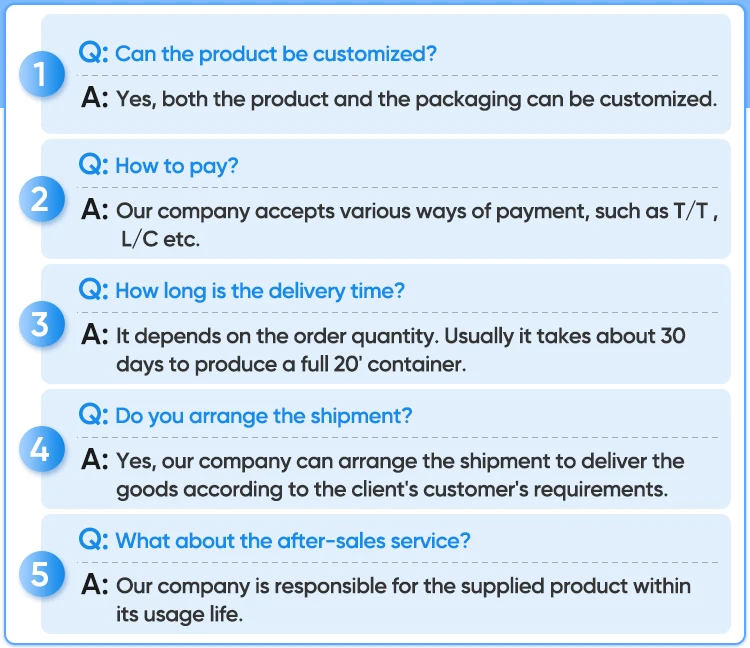The height and width of the screenshot is (648, 750).
Task: Click the answer about T/T payment methods
Action: pyautogui.click(x=417, y=226)
